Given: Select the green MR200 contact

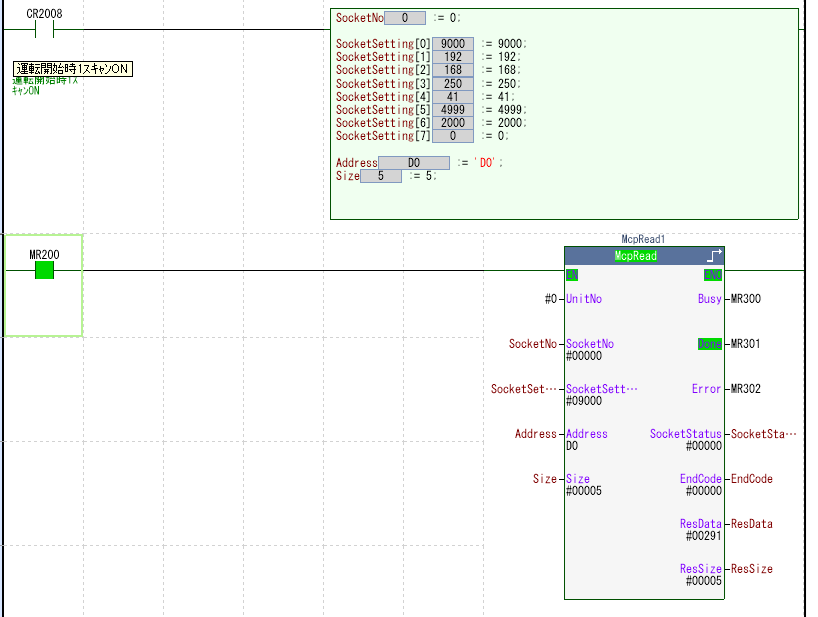Looking at the screenshot, I should (x=44, y=270).
